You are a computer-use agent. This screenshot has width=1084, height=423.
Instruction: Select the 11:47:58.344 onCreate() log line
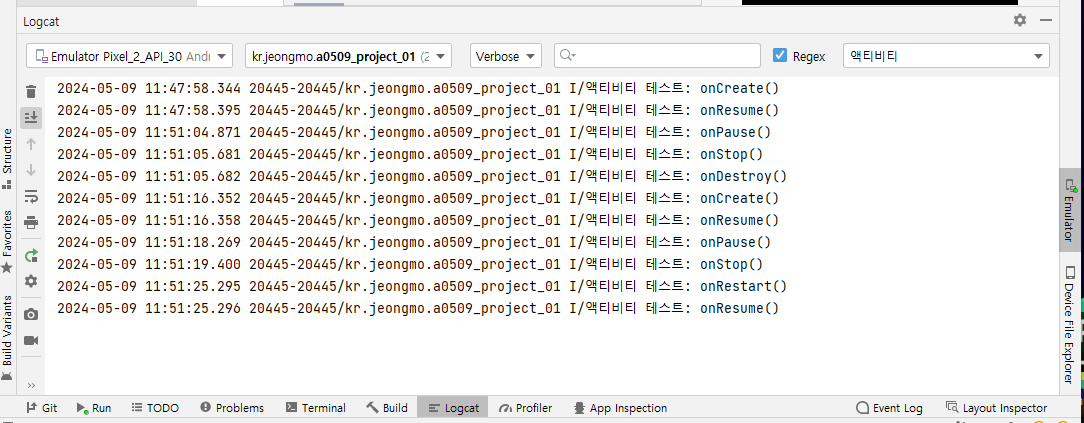418,88
